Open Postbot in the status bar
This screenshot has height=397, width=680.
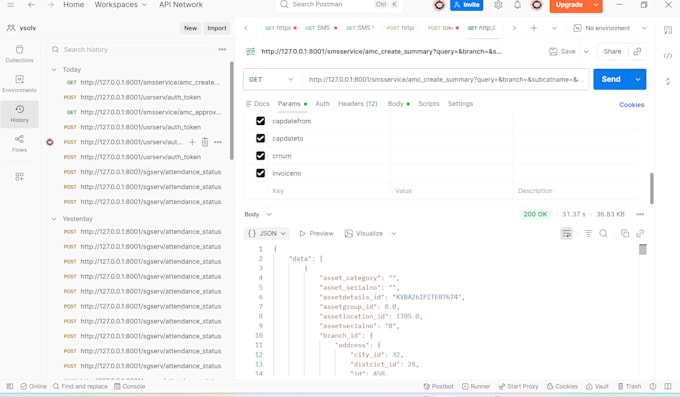tap(438, 386)
